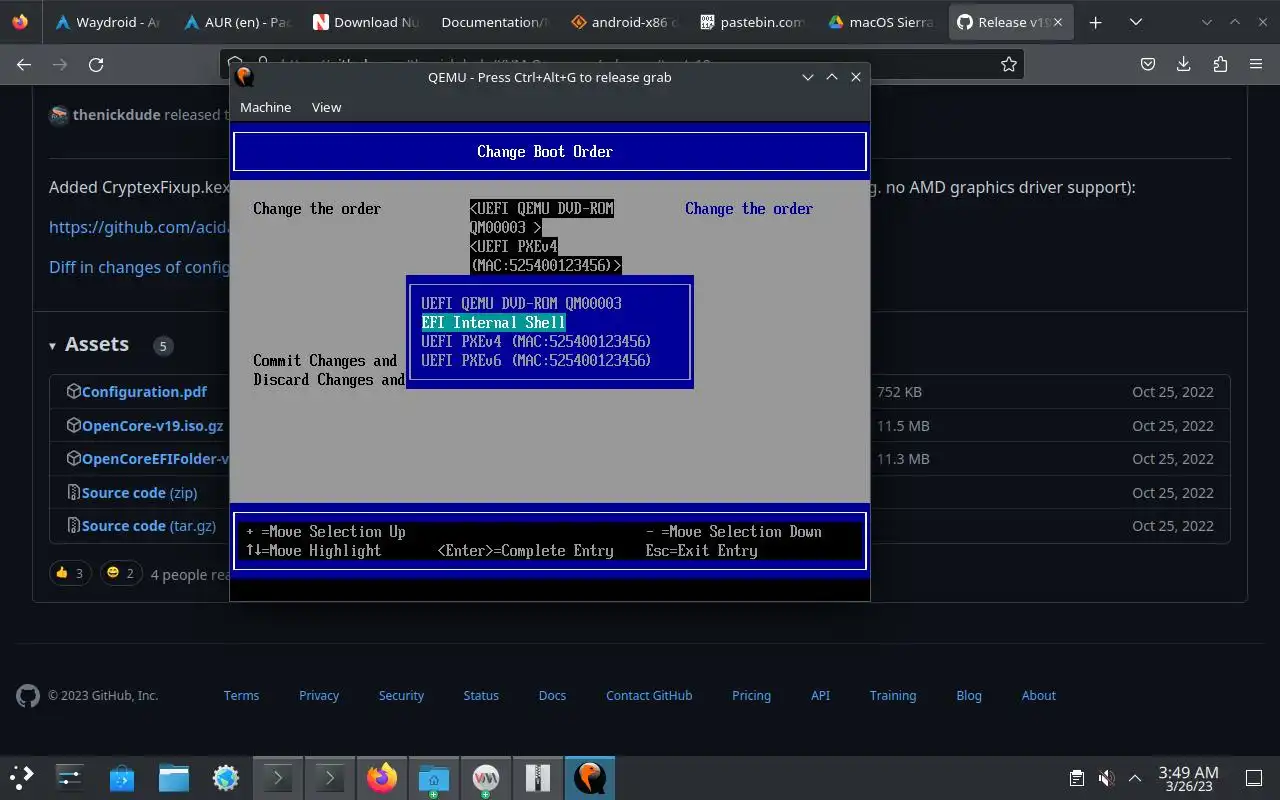Download OpenCoreEFIFolder asset
Image resolution: width=1280 pixels, height=800 pixels.
pyautogui.click(x=155, y=459)
